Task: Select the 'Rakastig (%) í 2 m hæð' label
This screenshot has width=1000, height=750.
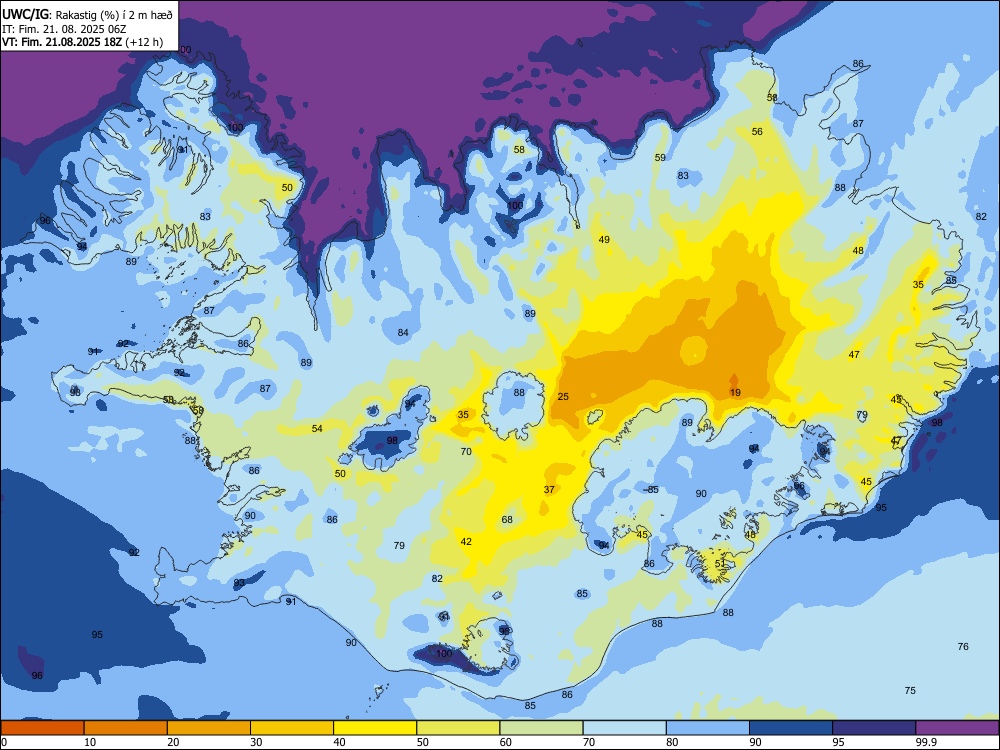Action: [x=114, y=14]
